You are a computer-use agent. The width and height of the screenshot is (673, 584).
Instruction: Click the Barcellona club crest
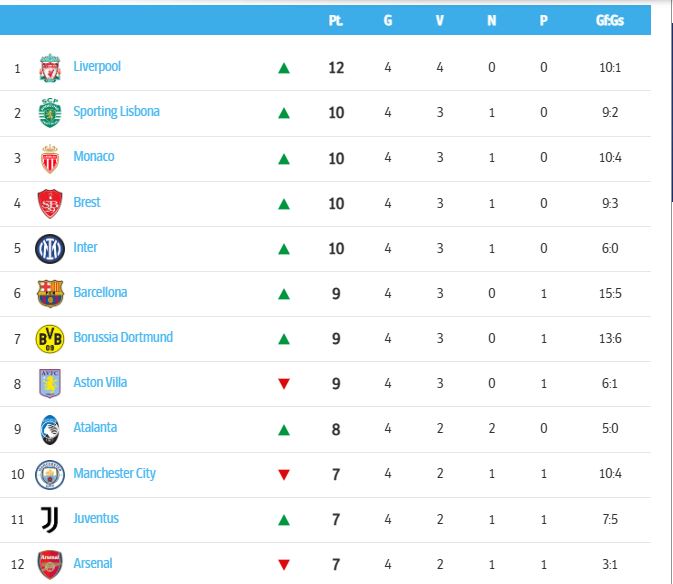tap(50, 293)
